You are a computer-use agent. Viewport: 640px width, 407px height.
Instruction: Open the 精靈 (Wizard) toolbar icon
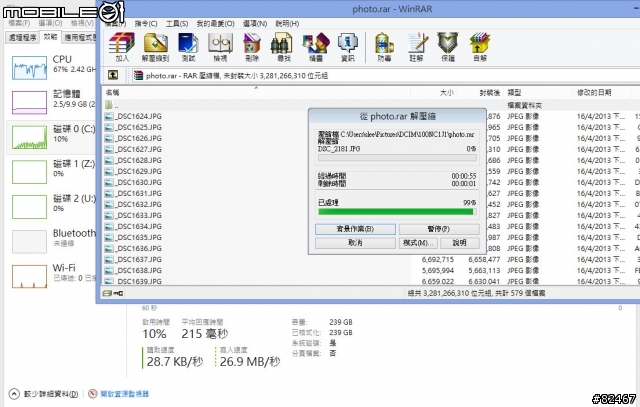point(316,47)
